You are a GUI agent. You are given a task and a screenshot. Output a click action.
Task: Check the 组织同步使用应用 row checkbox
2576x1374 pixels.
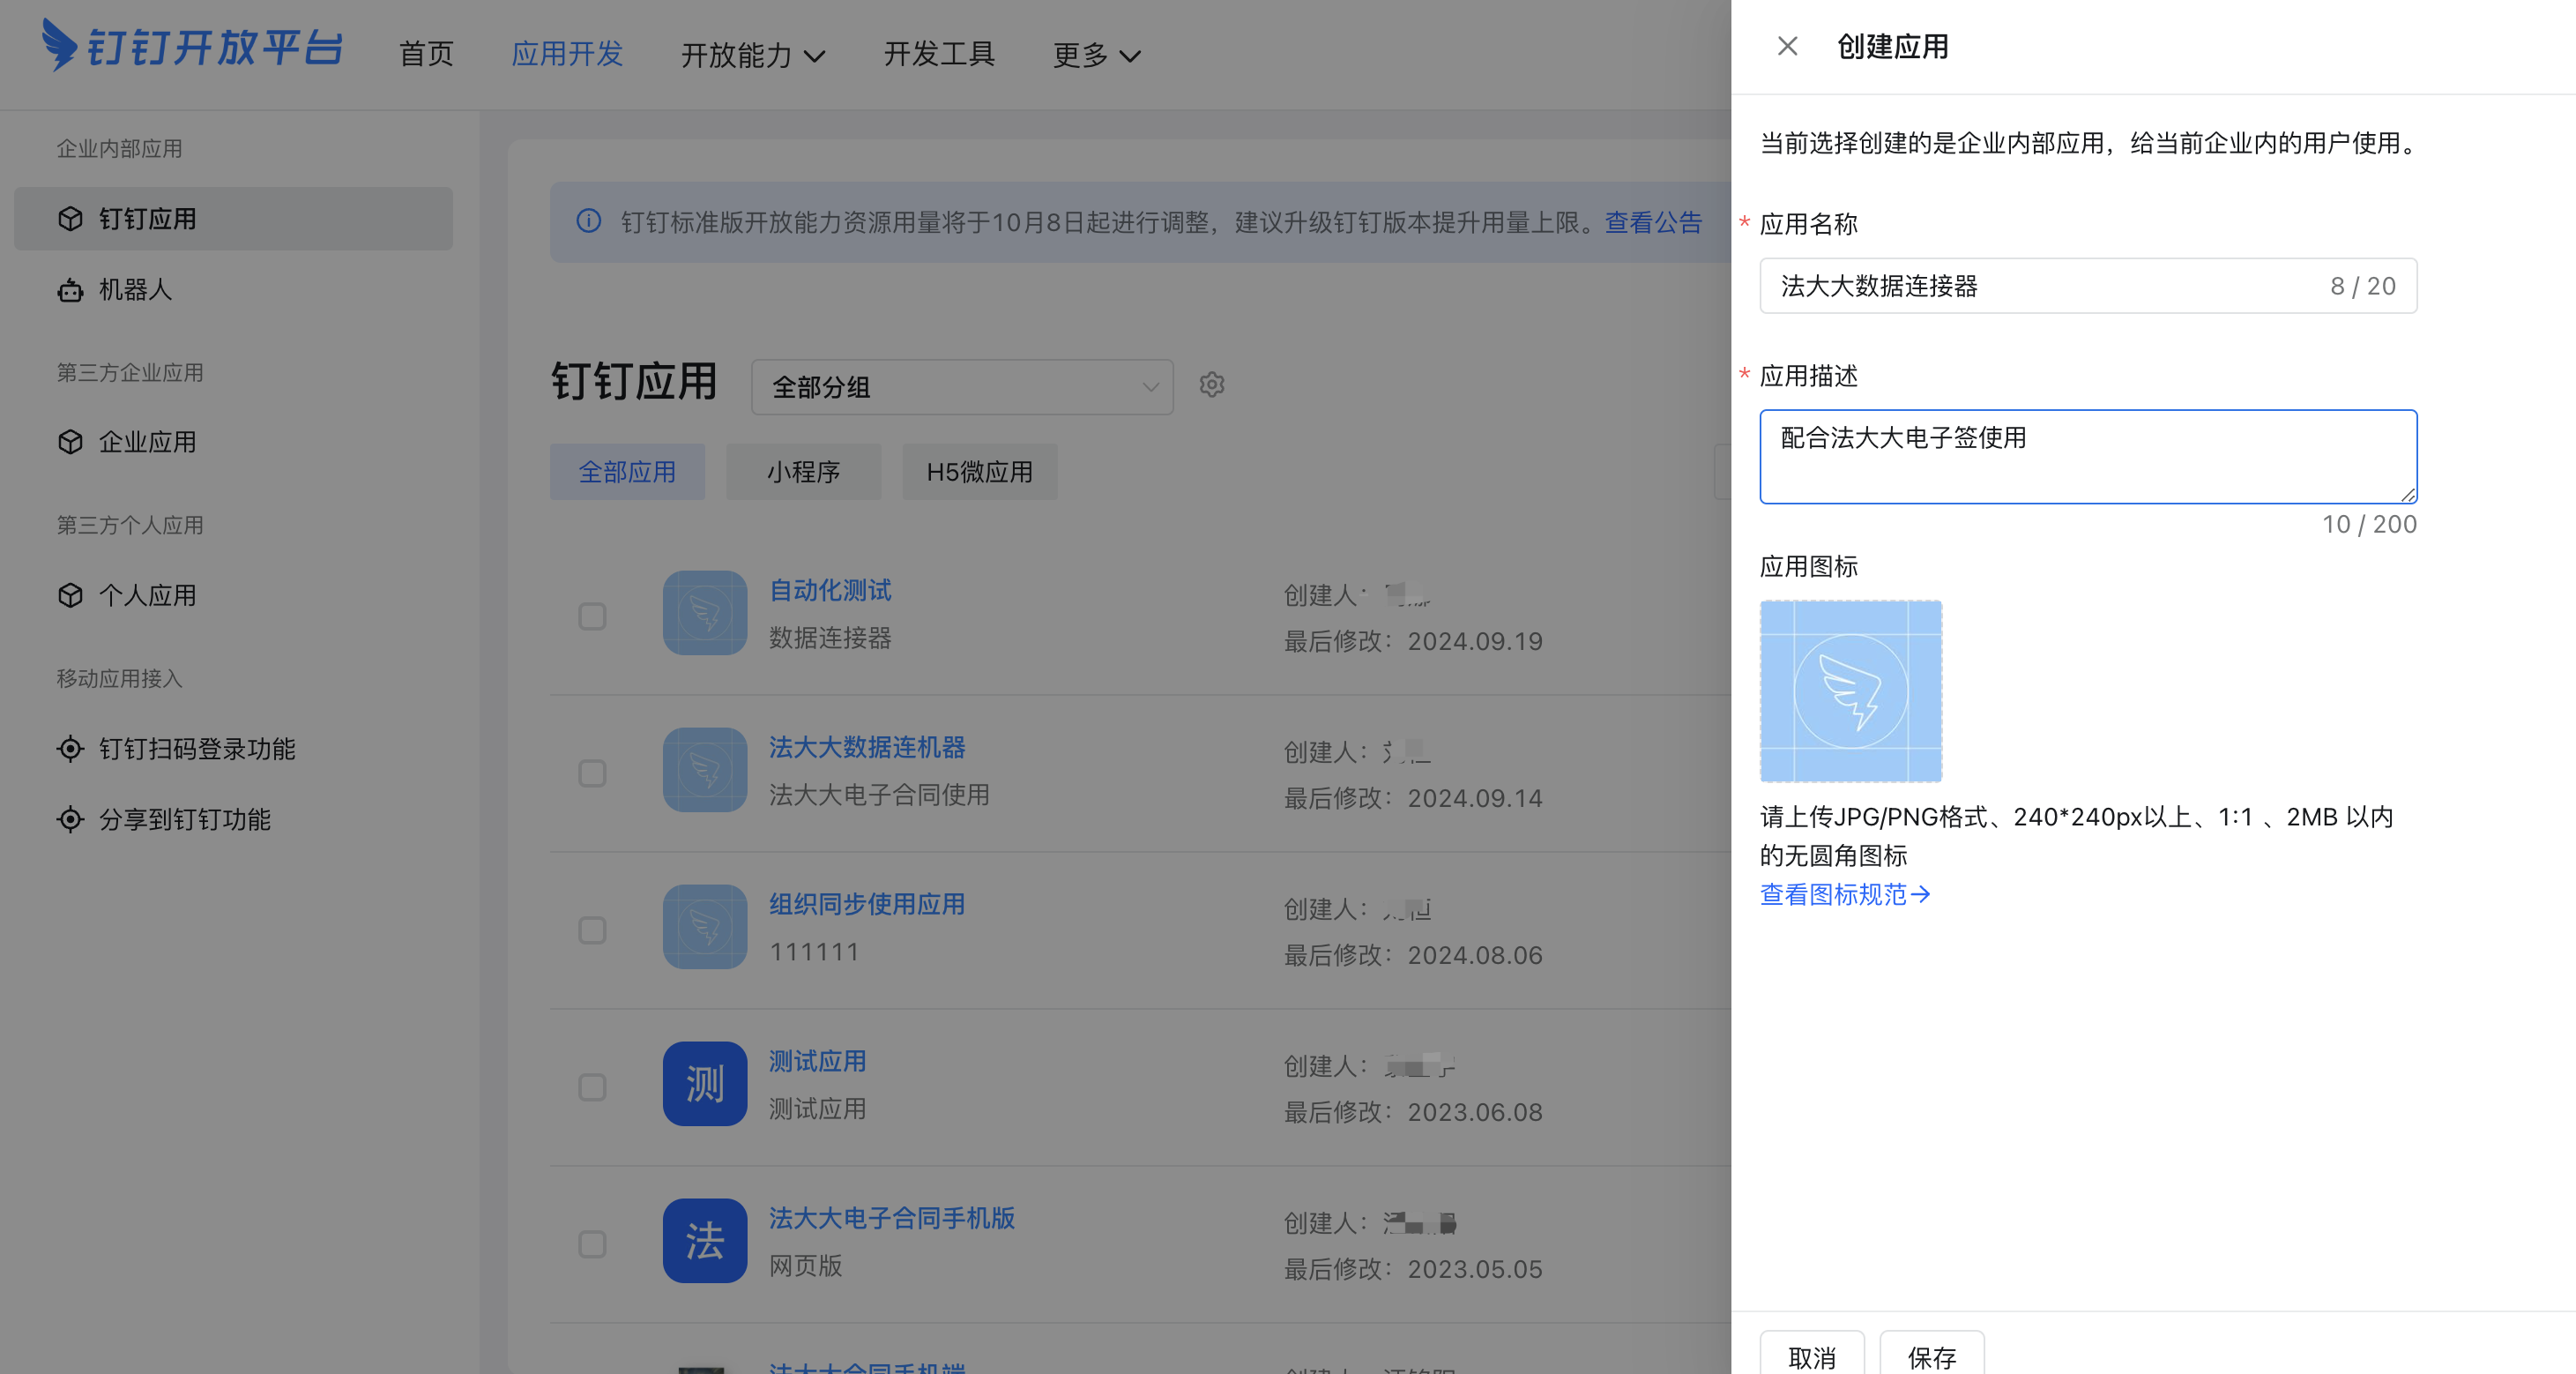click(x=593, y=930)
